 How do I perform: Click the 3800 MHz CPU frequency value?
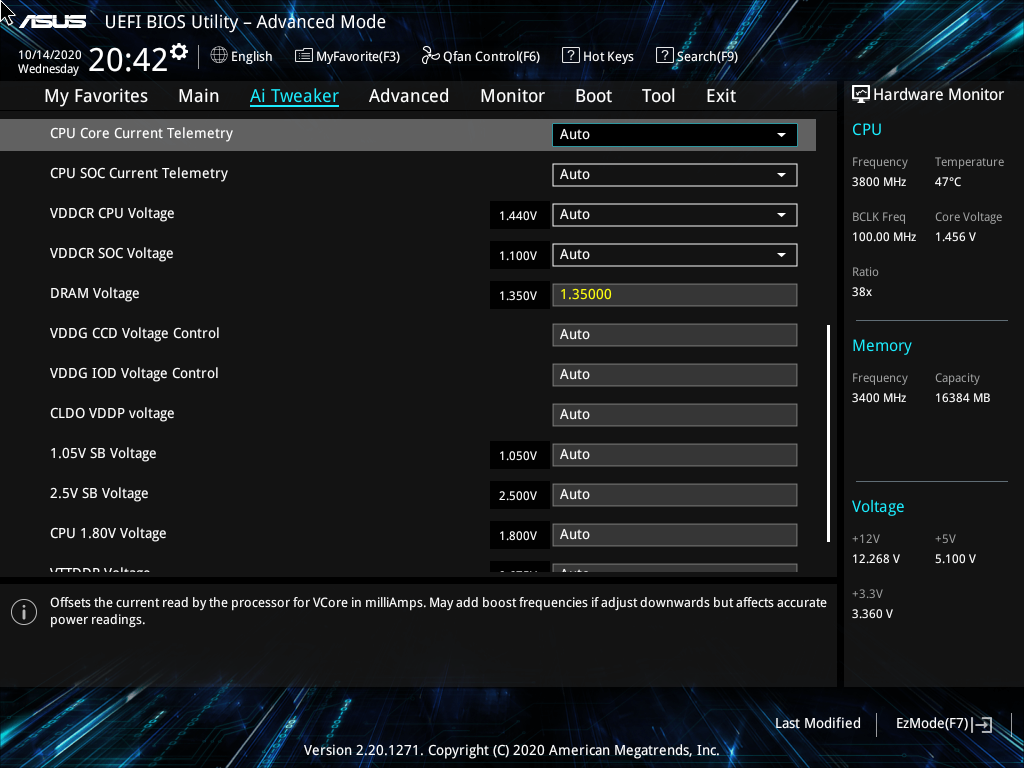point(879,182)
